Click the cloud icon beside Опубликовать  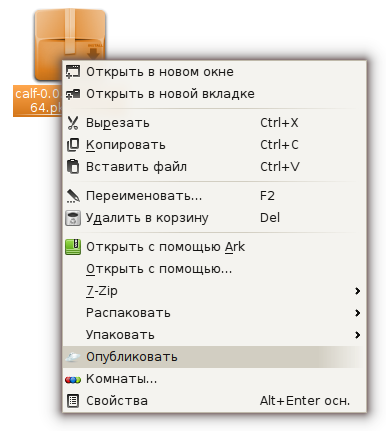73,357
